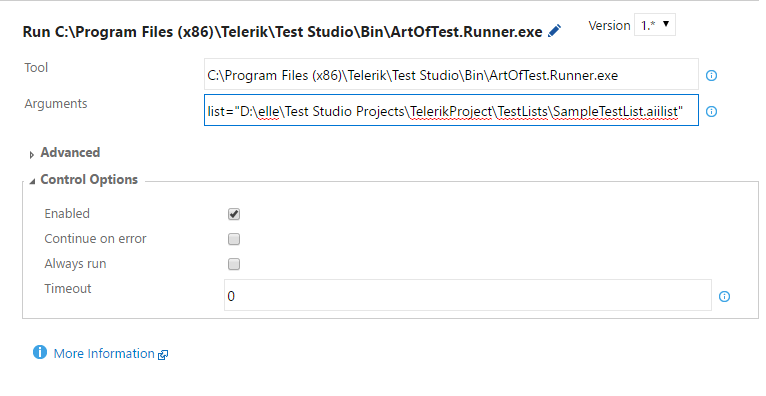766x396 pixels.
Task: Open the Version dropdown showing 1.*
Action: tap(655, 25)
